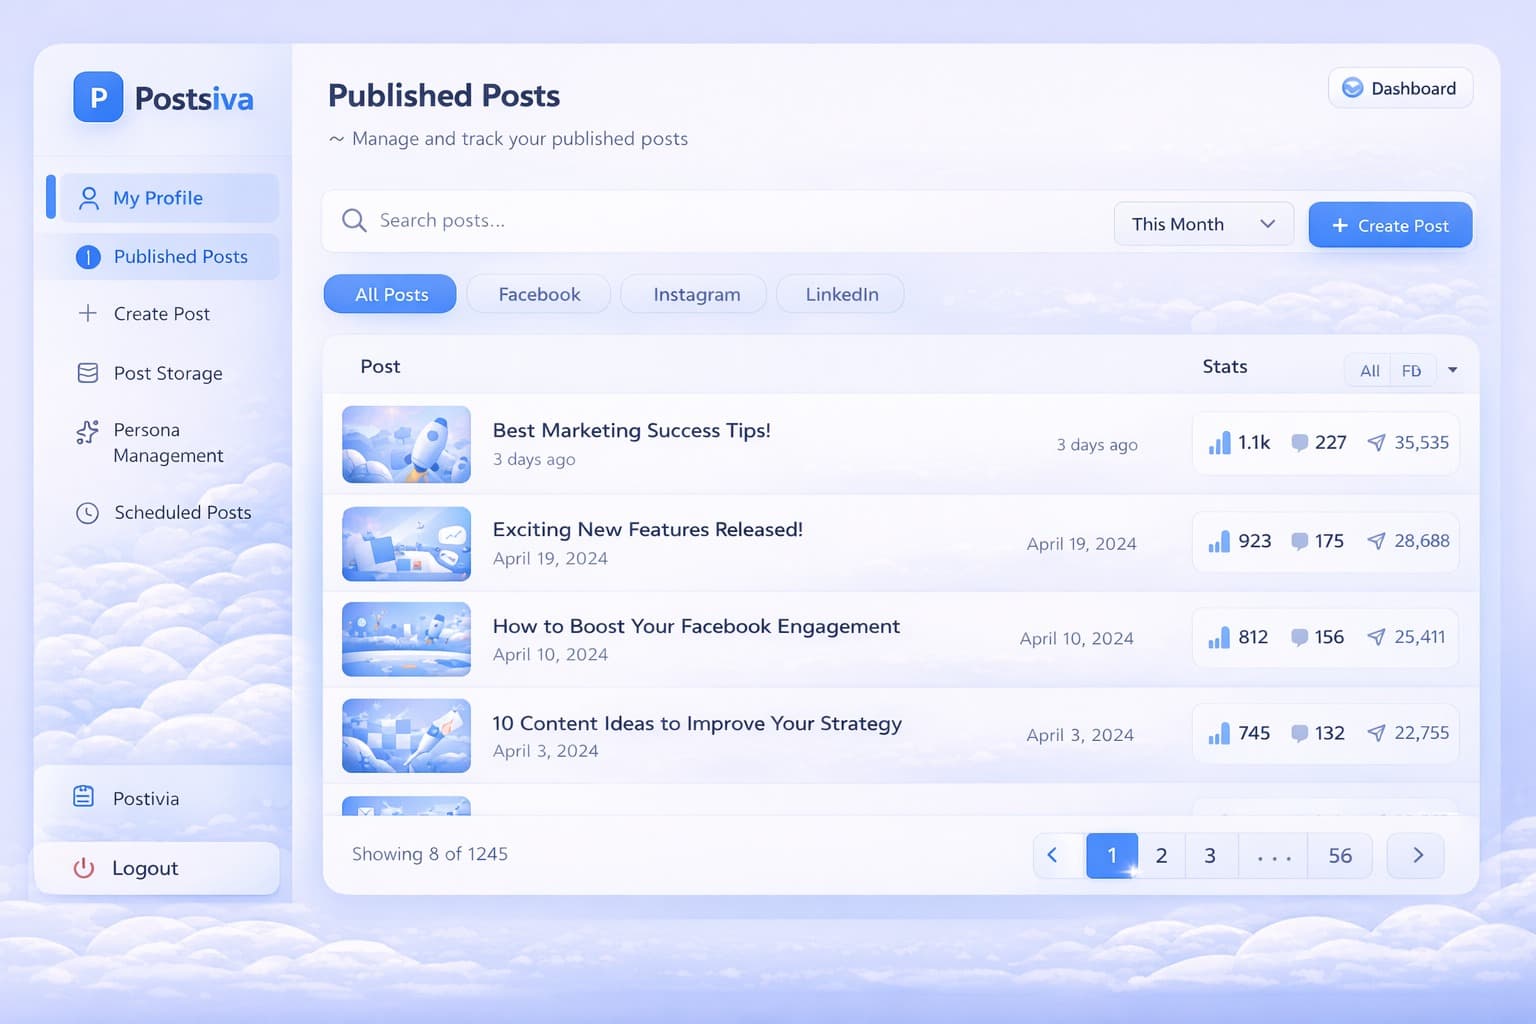Open the Exciting New Features Released thumbnail
Viewport: 1536px width, 1024px height.
pos(406,544)
